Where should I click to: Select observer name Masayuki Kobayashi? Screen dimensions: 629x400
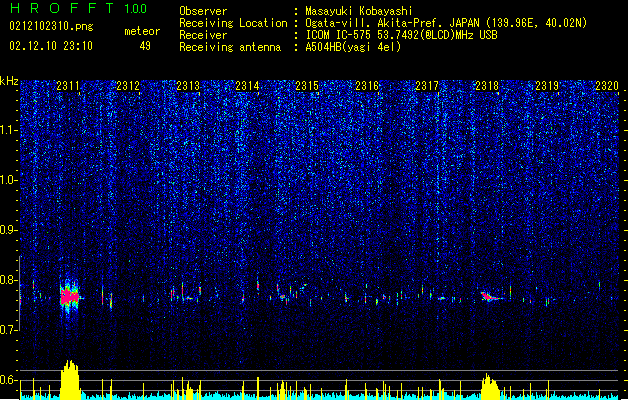pyautogui.click(x=359, y=11)
